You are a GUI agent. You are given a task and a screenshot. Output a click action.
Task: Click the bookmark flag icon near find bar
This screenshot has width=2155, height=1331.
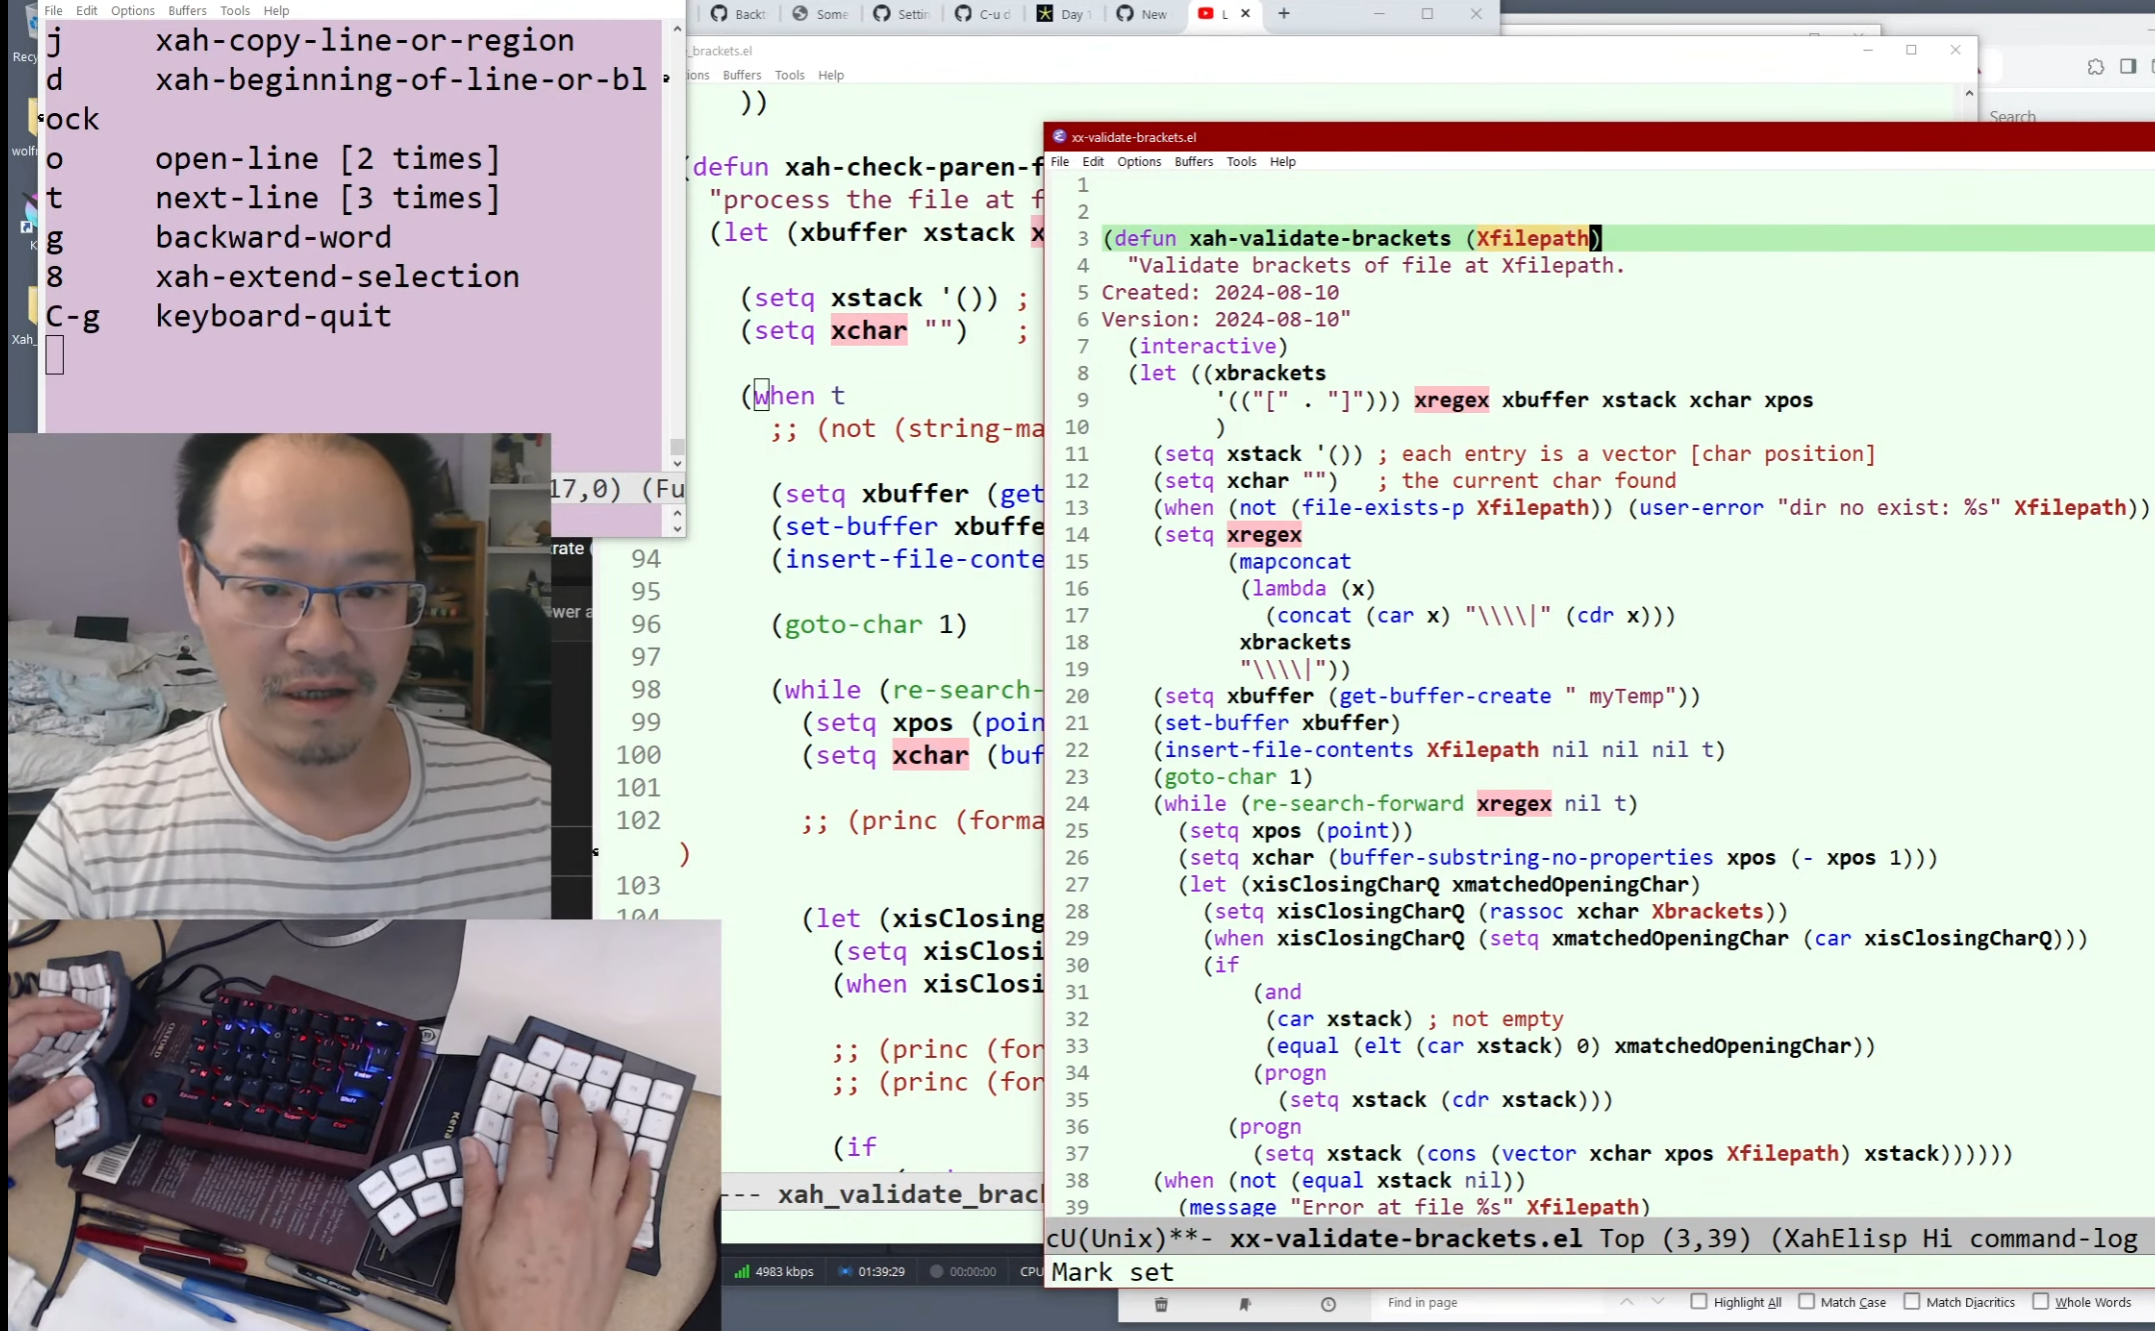[1245, 1304]
